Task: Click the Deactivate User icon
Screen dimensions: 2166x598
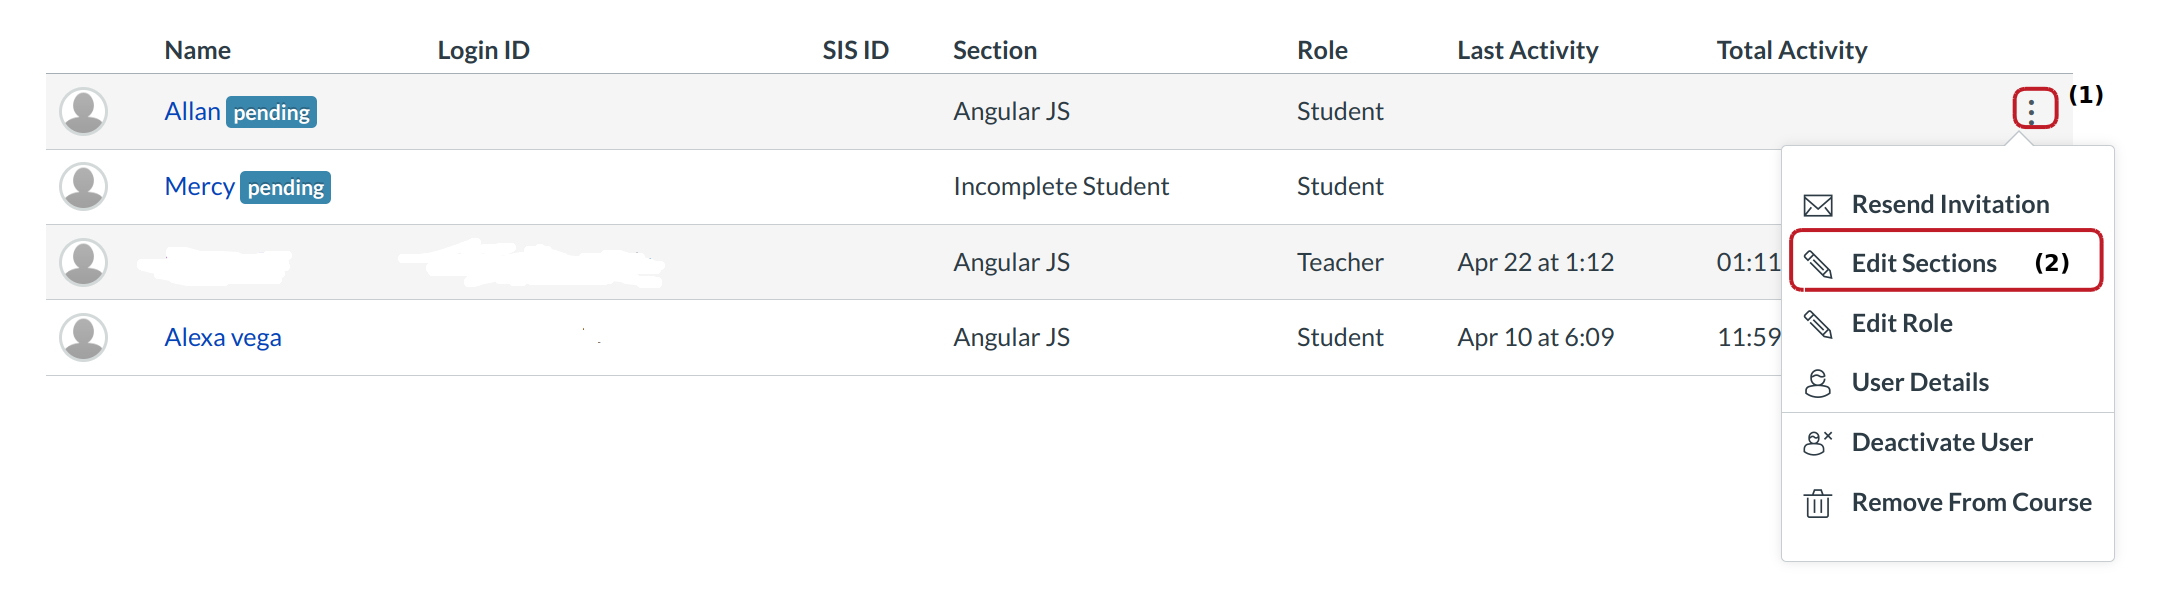Action: (1817, 443)
